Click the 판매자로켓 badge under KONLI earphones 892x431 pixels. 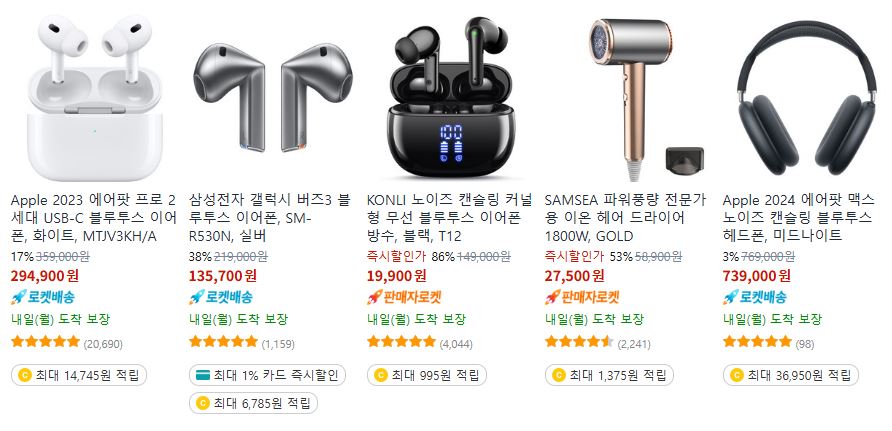pos(404,297)
